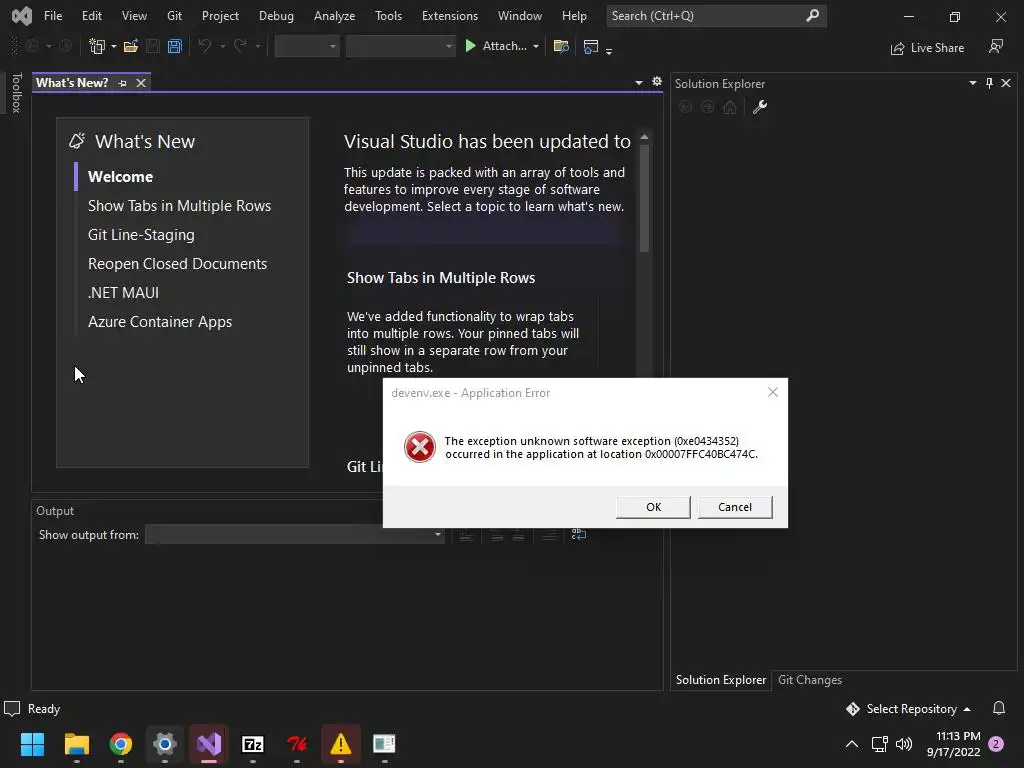Image resolution: width=1024 pixels, height=768 pixels.
Task: Open Visual Studio from the taskbar
Action: (209, 744)
